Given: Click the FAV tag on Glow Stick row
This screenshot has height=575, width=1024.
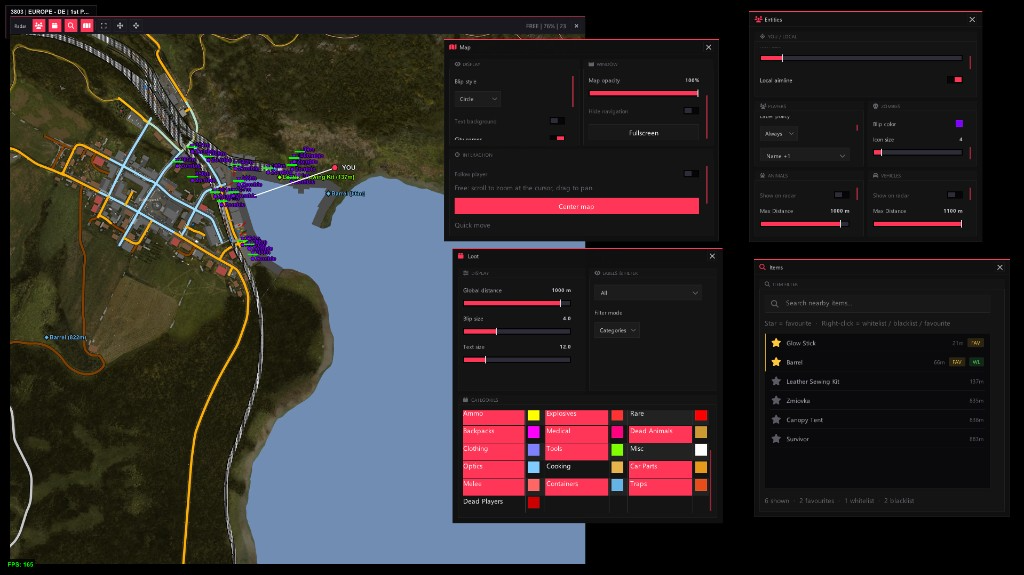Looking at the screenshot, I should click(976, 343).
